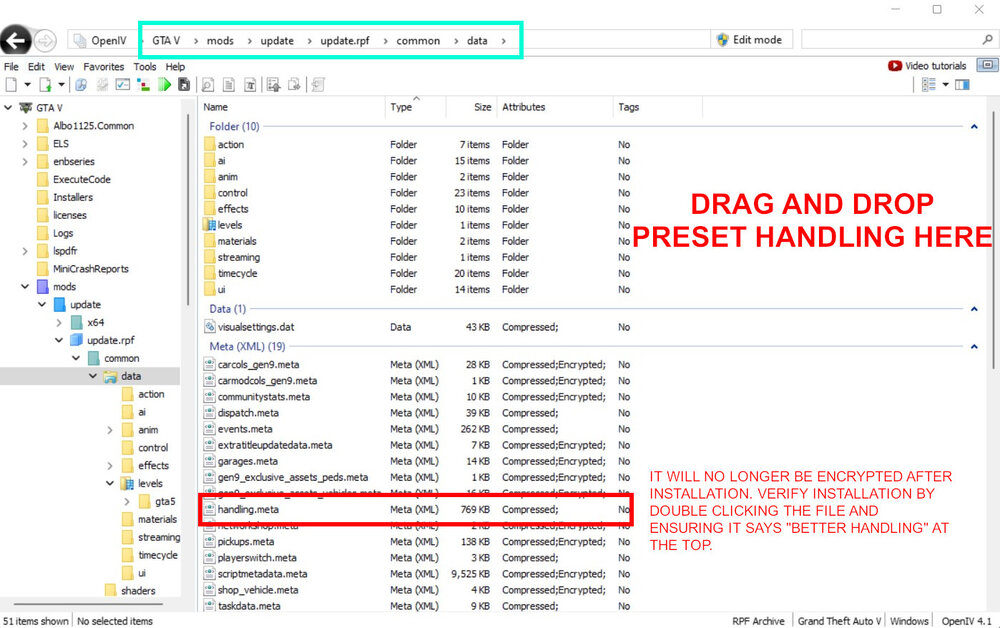Expand the lspdfr tree folder
This screenshot has width=1000, height=628.
pos(25,251)
